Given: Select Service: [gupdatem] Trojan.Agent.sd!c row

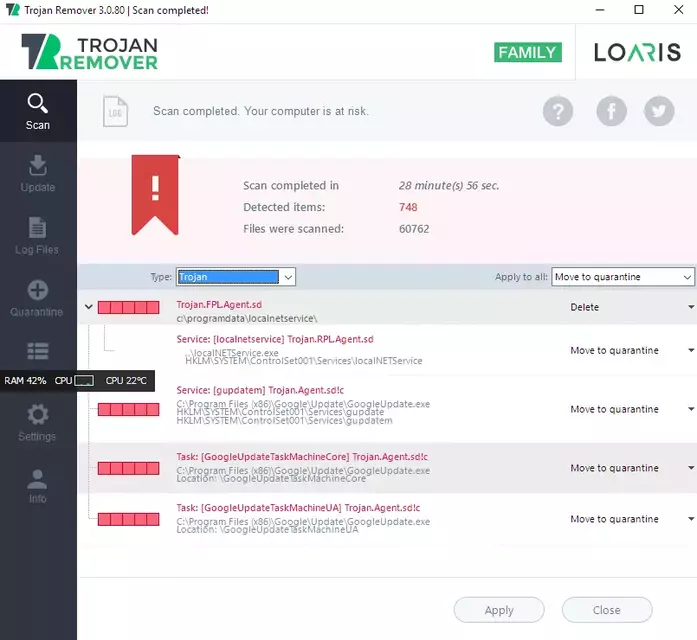Looking at the screenshot, I should 387,409.
